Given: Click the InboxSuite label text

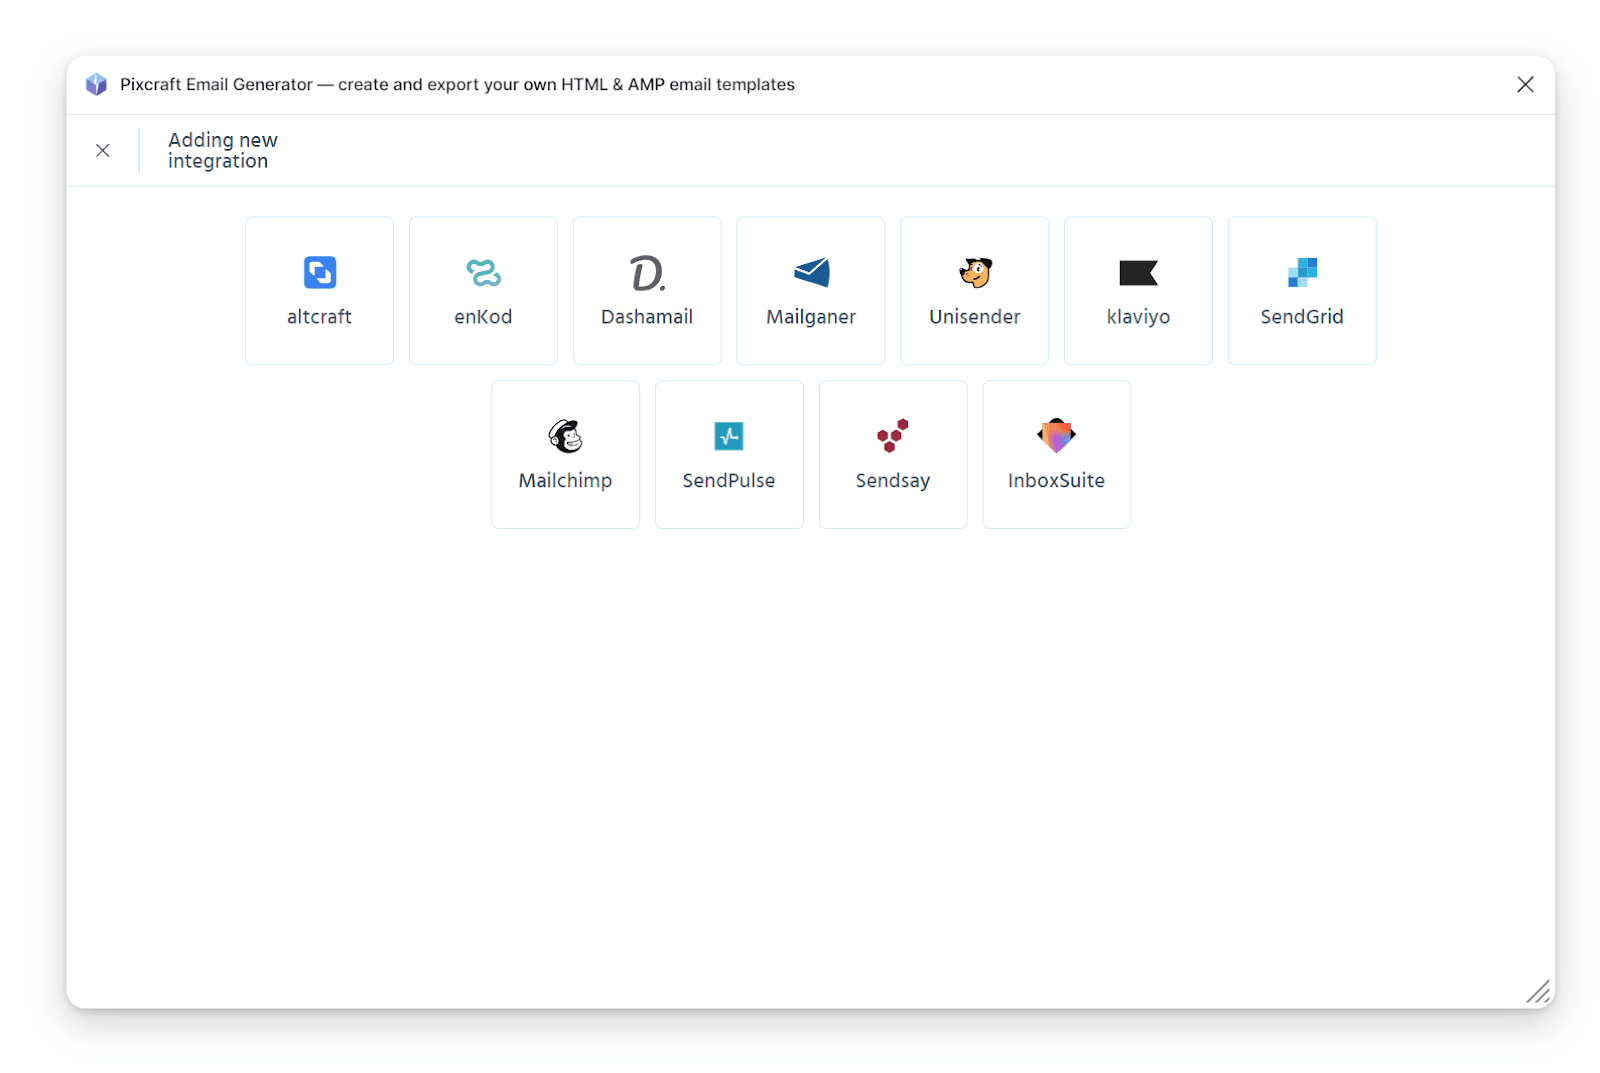Looking at the screenshot, I should 1056,481.
